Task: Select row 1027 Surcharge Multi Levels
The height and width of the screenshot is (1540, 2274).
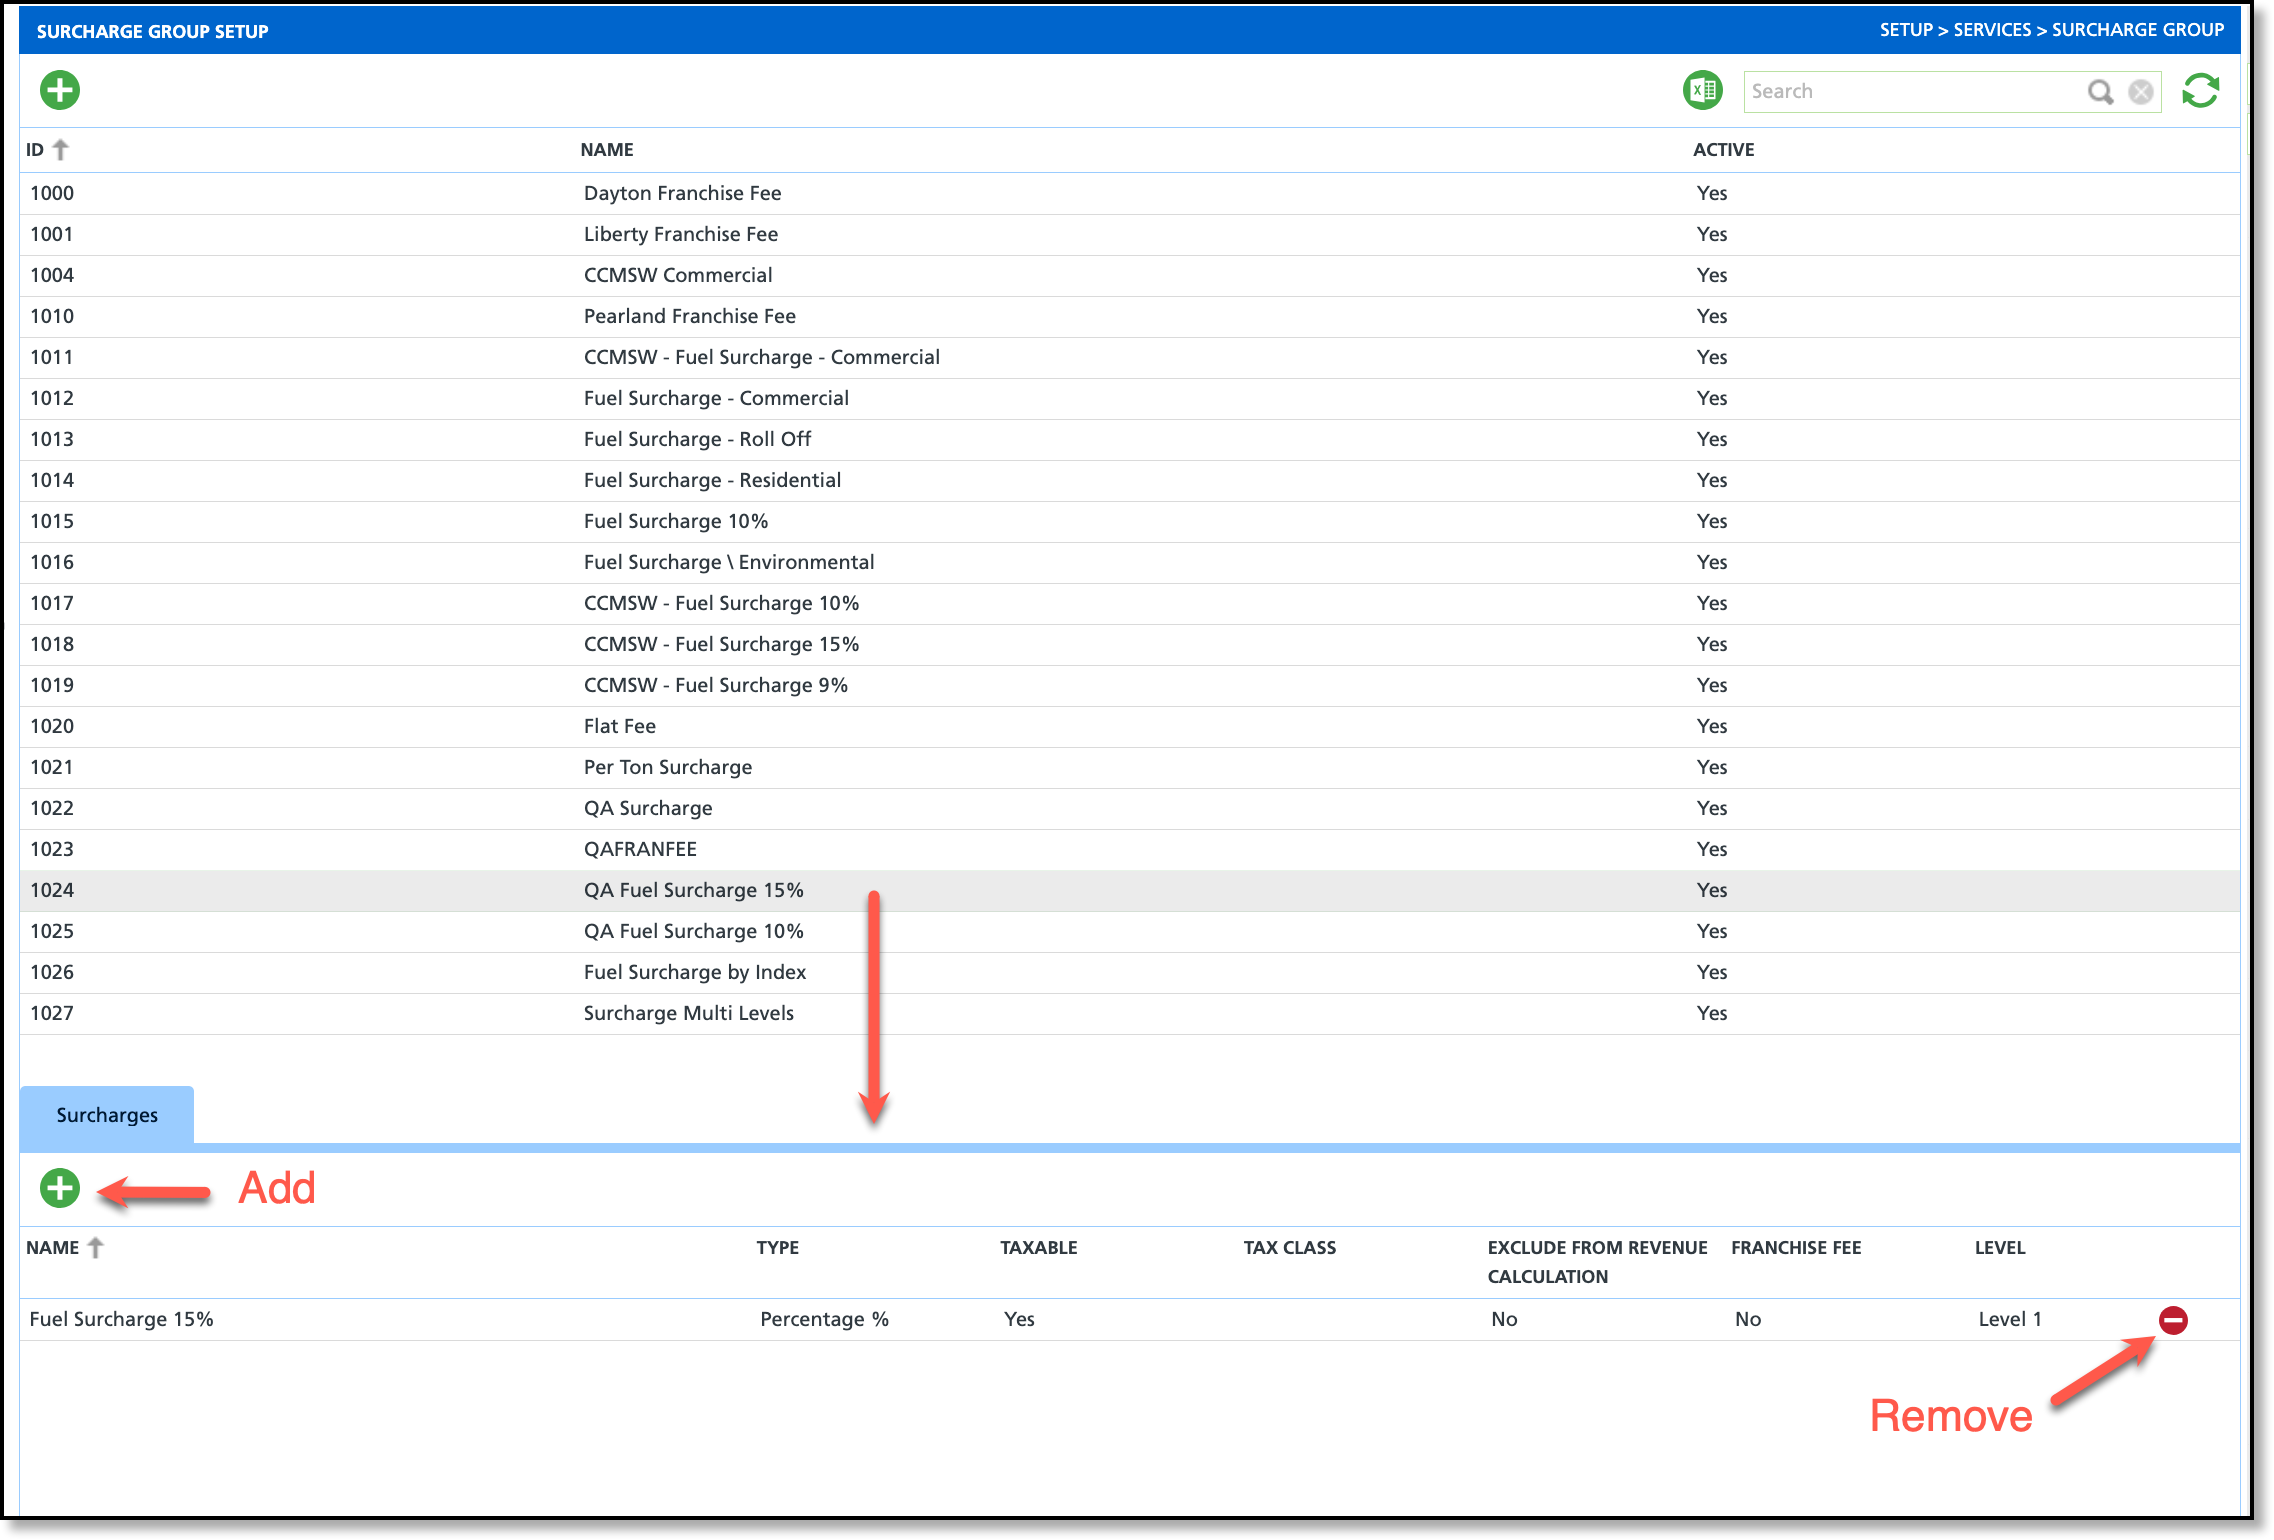Action: 689,1013
